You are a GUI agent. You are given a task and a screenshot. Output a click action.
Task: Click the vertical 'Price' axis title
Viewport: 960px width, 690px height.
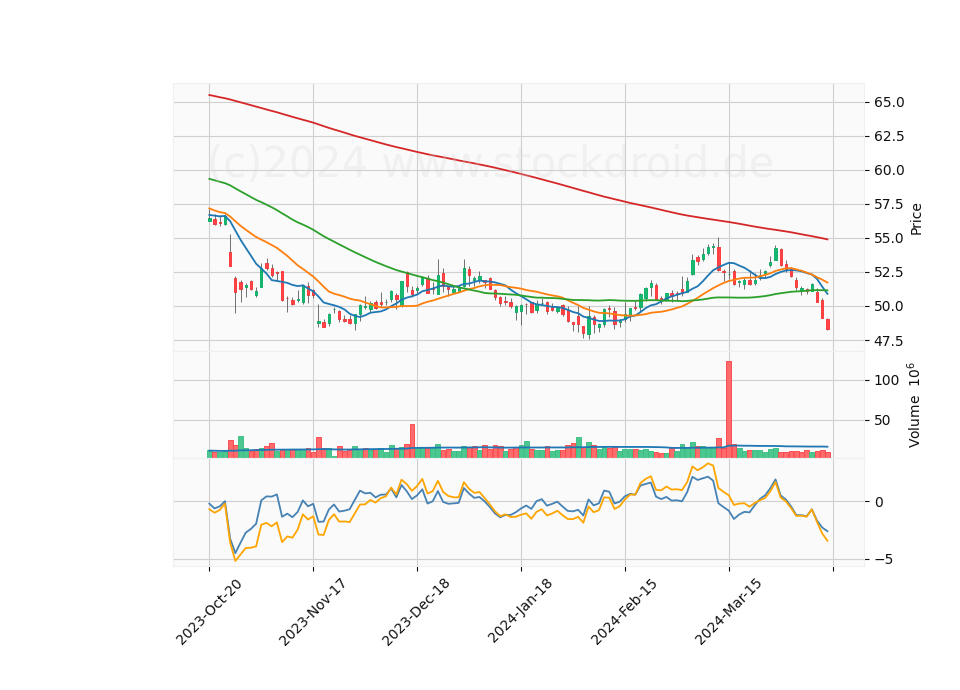point(916,219)
